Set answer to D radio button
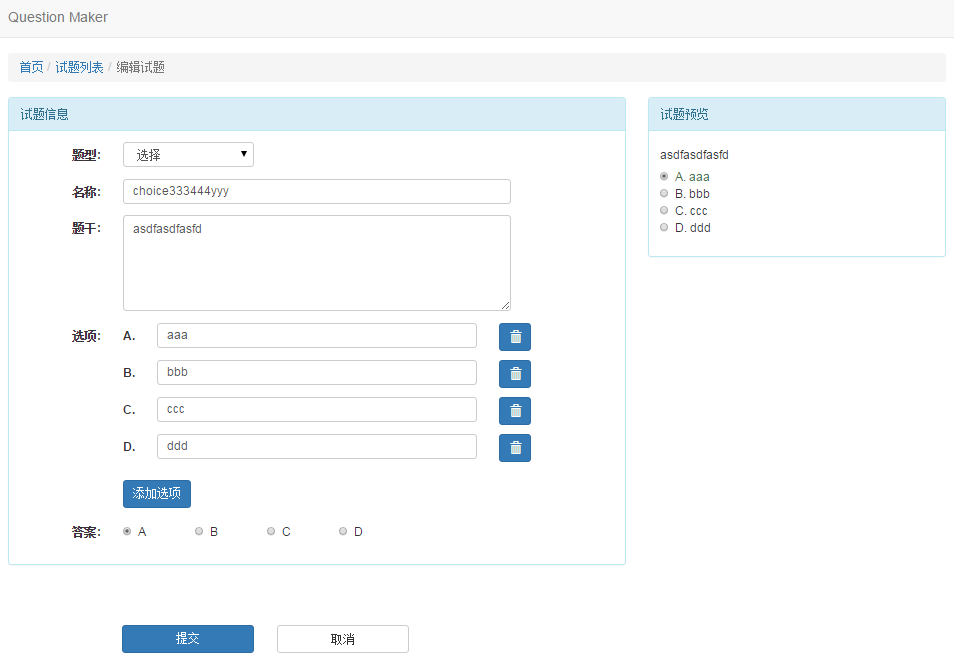This screenshot has height=663, width=954. point(343,532)
